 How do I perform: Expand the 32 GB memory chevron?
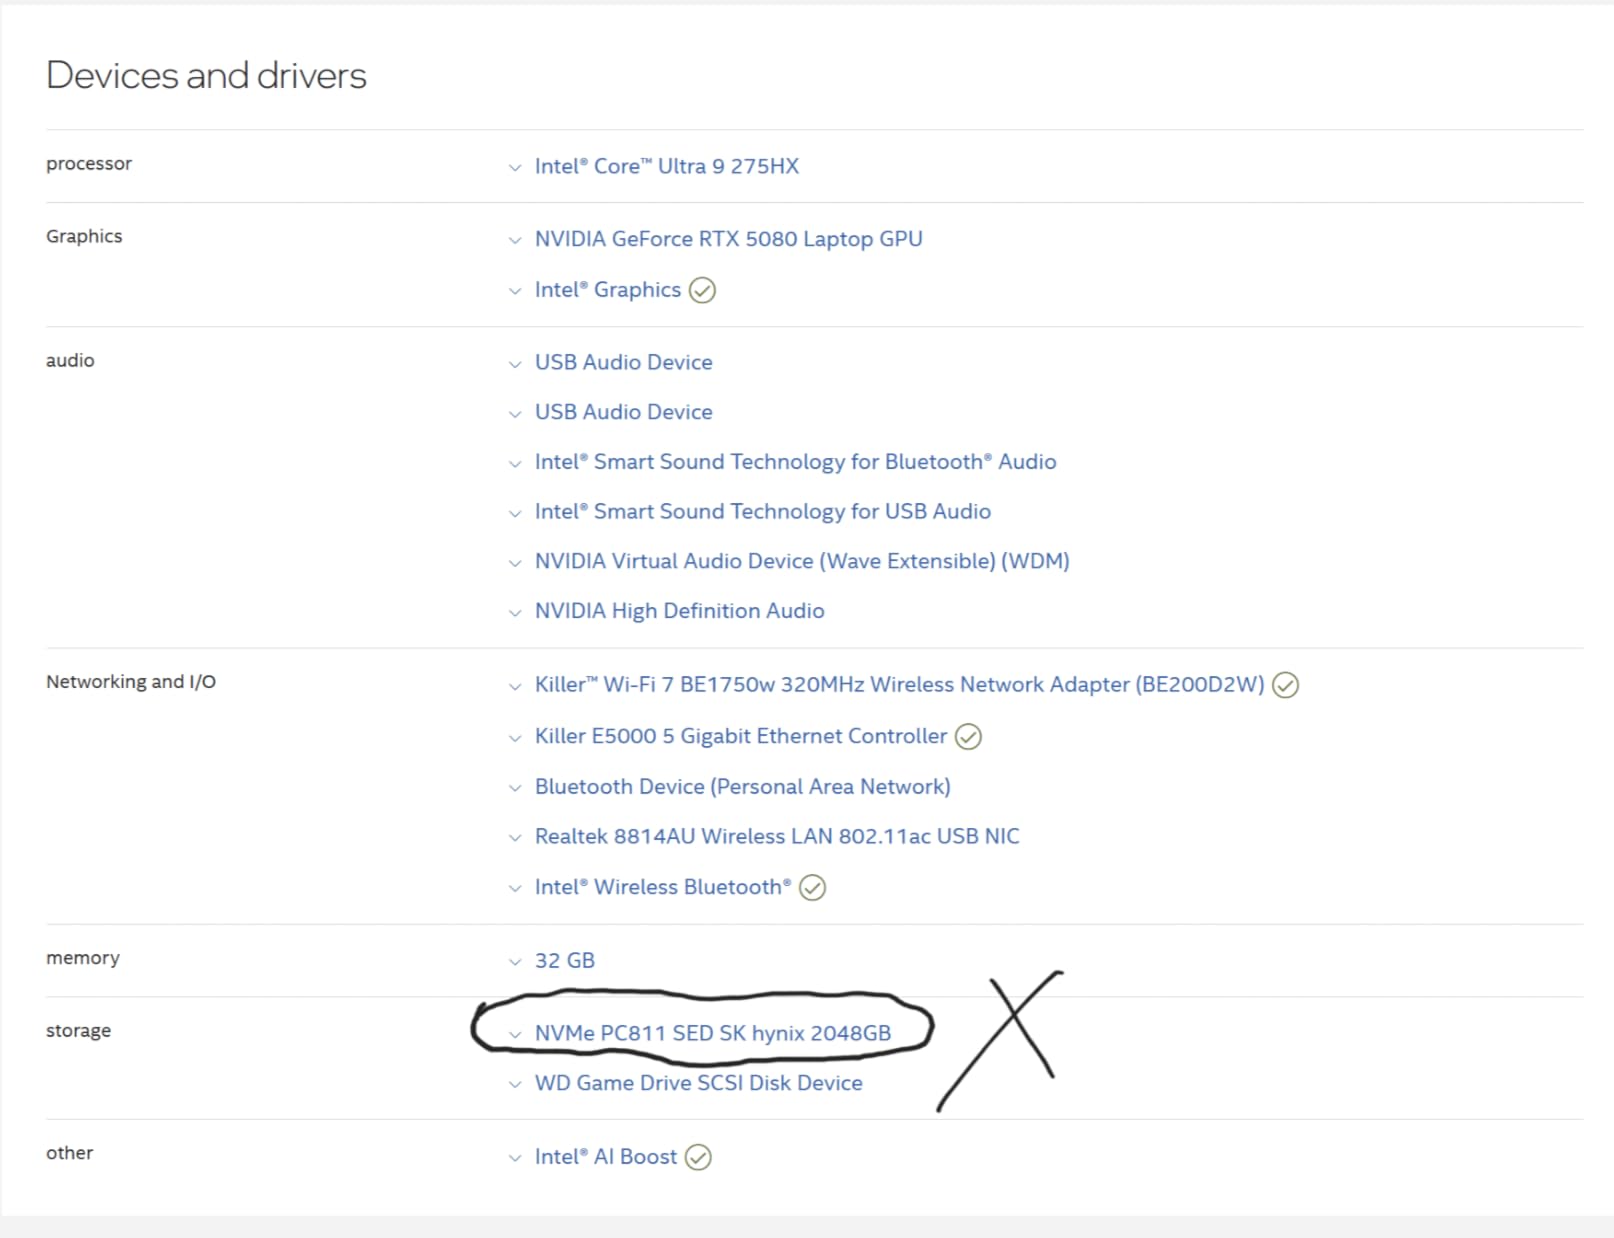515,962
